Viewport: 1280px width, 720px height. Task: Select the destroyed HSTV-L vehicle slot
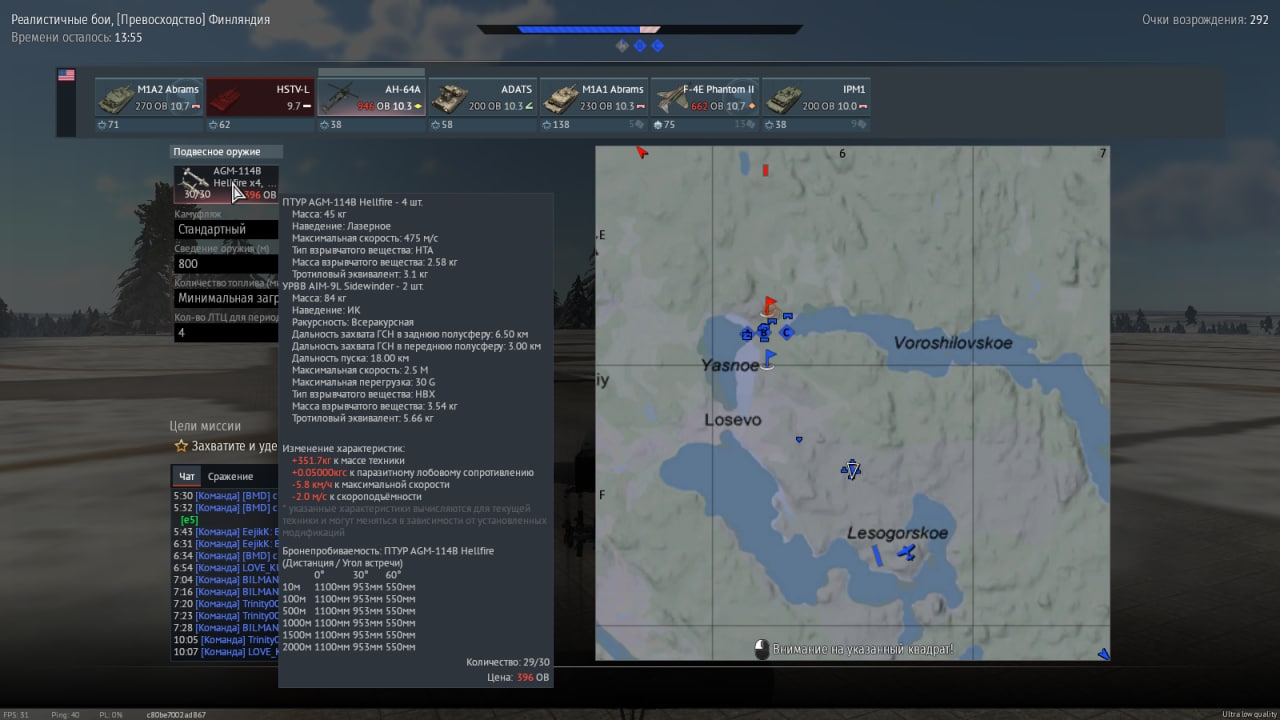coord(260,97)
